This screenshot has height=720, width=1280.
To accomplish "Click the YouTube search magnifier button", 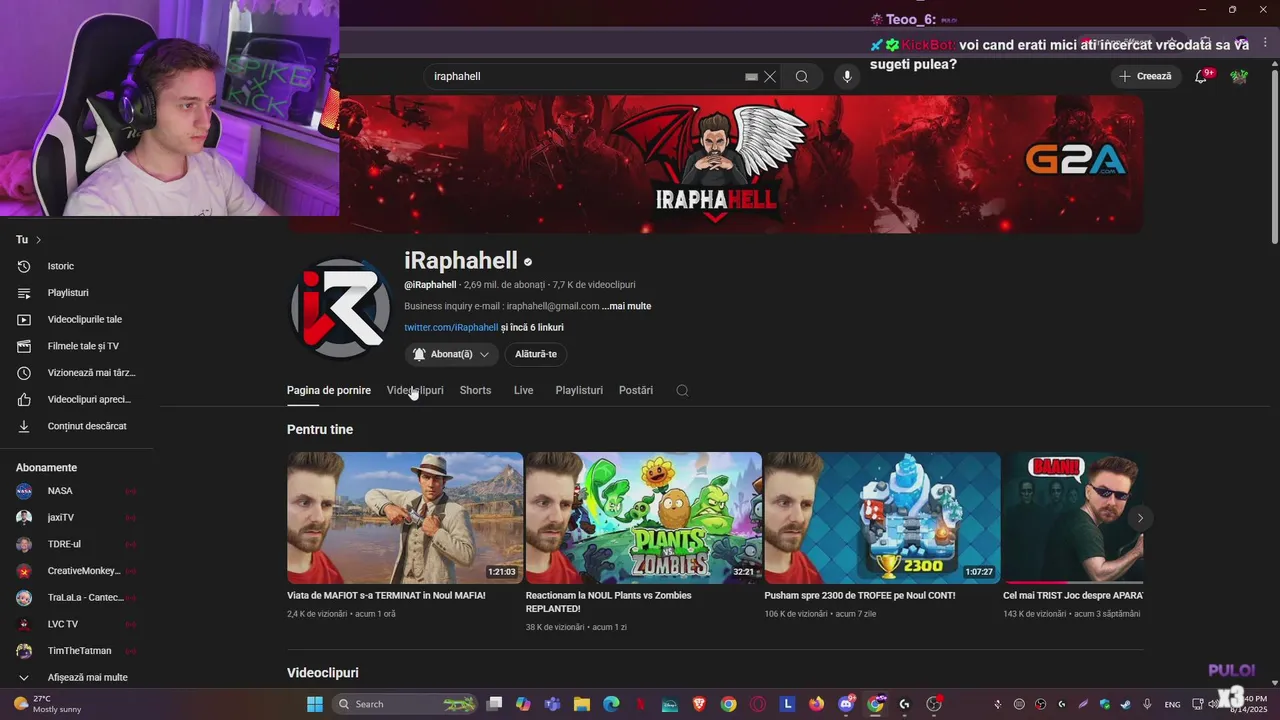I will point(802,76).
